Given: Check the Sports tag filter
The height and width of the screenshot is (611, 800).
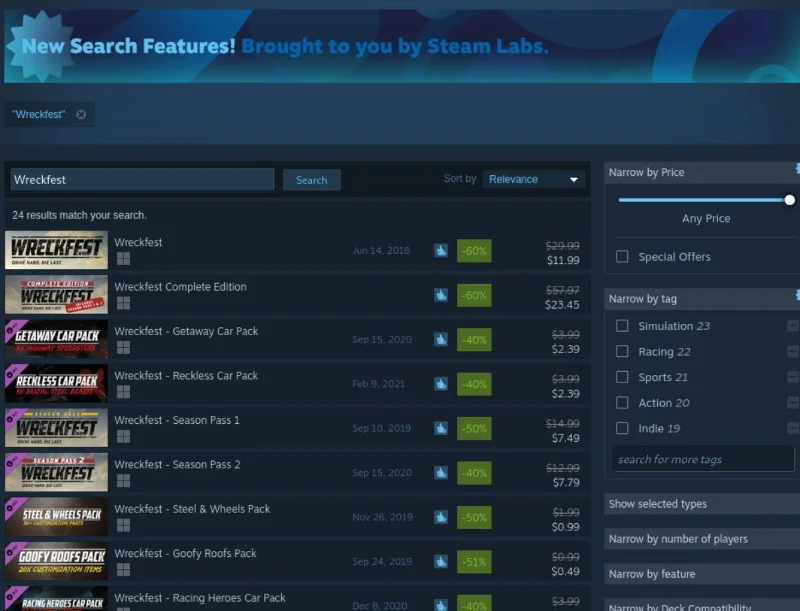Looking at the screenshot, I should (622, 377).
